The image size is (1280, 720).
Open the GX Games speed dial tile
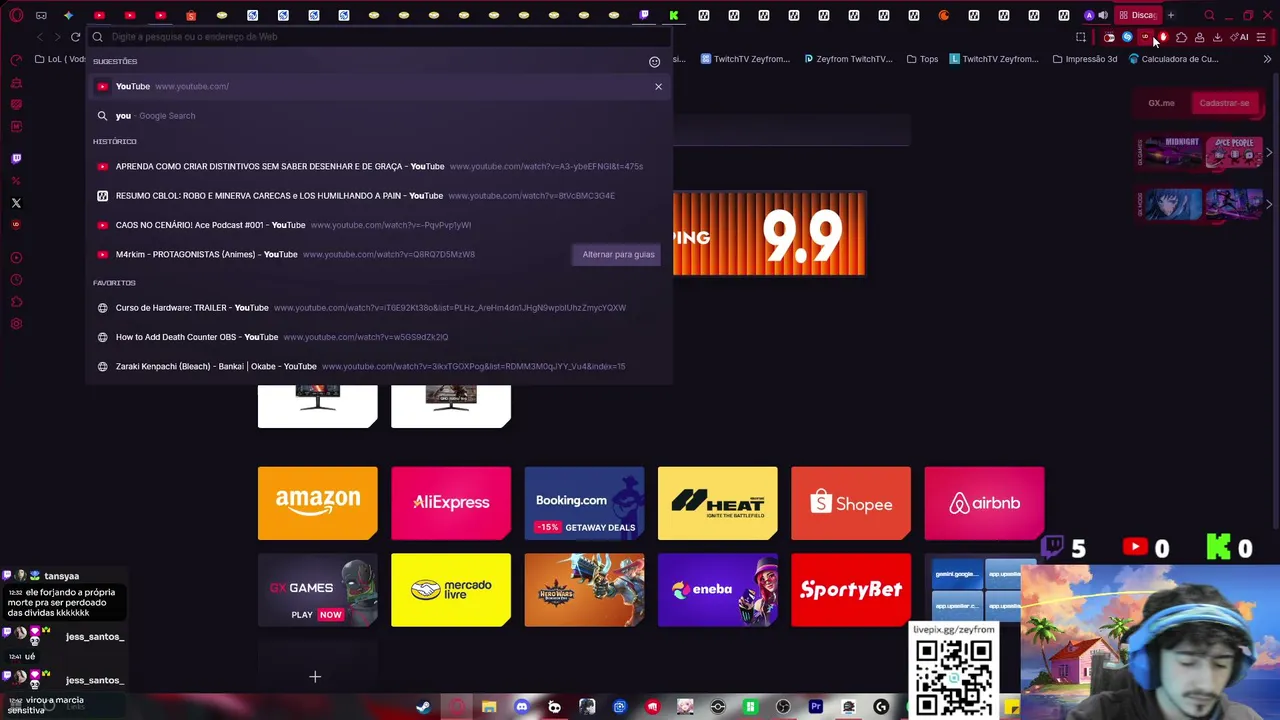pyautogui.click(x=318, y=590)
